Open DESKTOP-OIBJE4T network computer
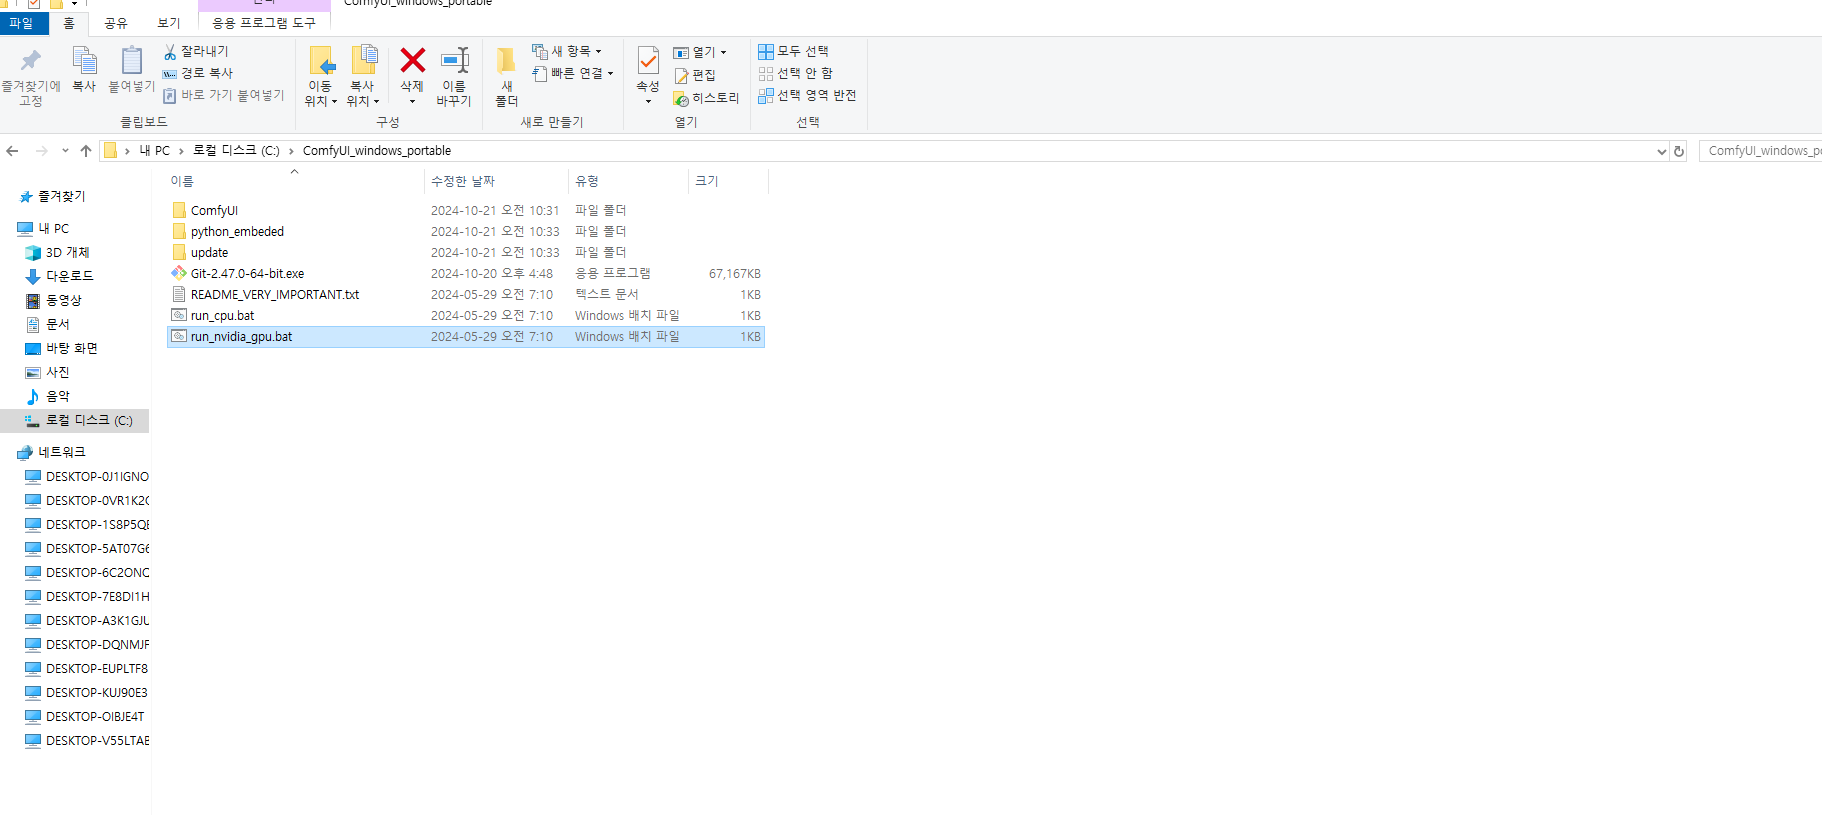The height and width of the screenshot is (815, 1822). point(94,717)
